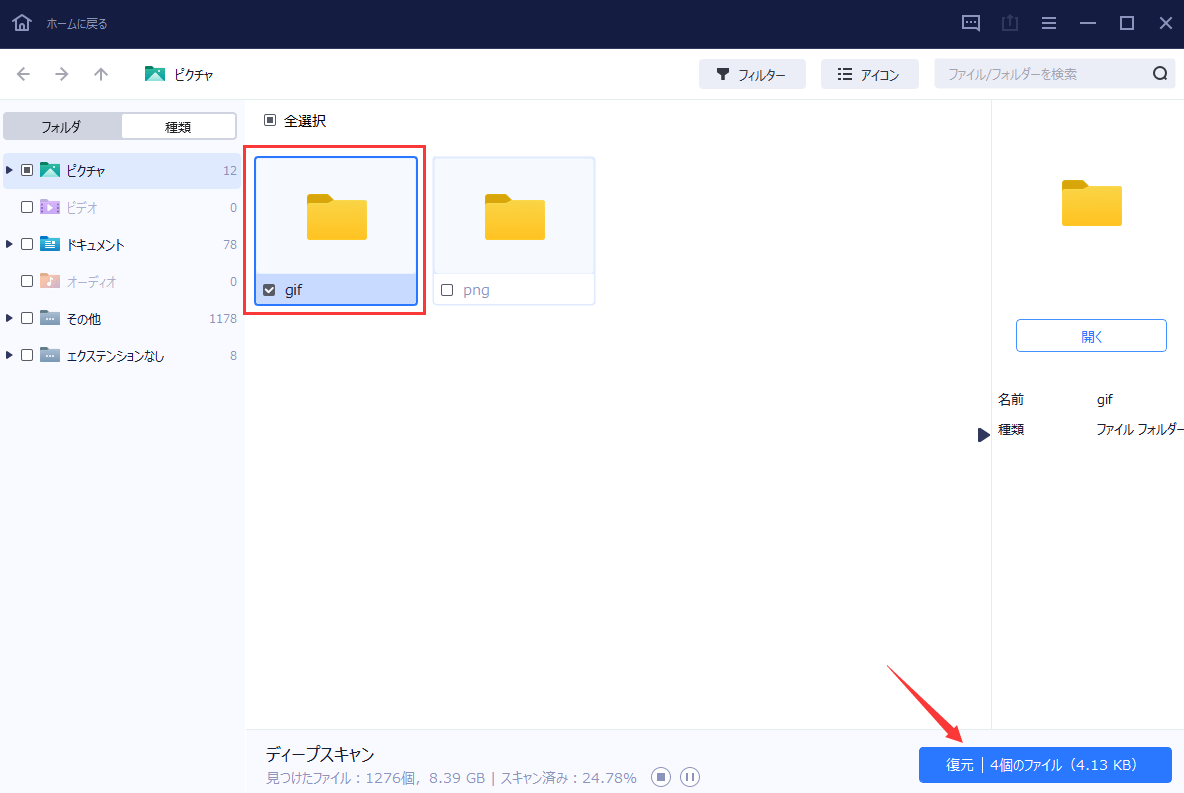This screenshot has width=1184, height=793.
Task: Click the search magnifier icon
Action: [1160, 73]
